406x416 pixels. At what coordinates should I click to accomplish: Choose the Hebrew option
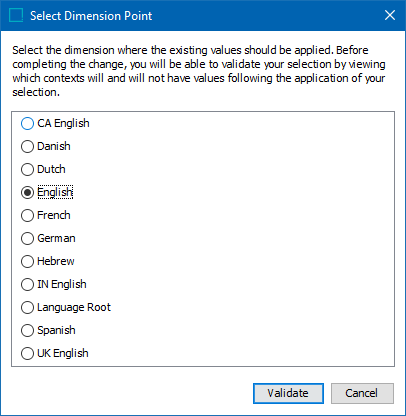click(27, 261)
